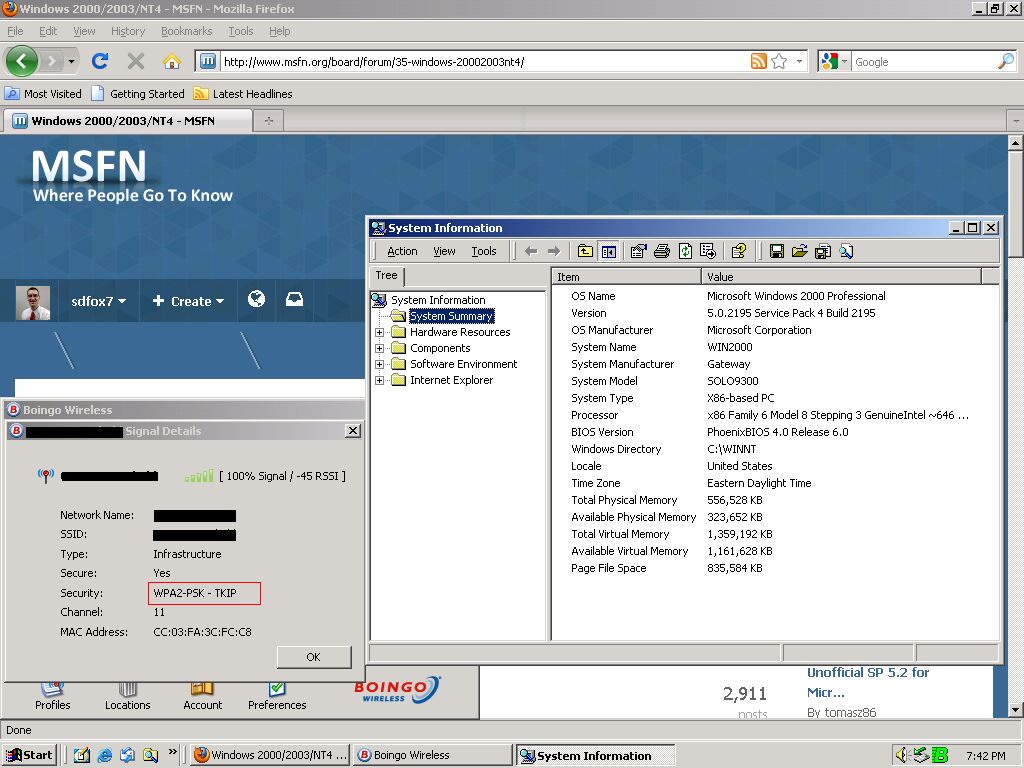The height and width of the screenshot is (768, 1024).
Task: Click inside the browser address bar
Action: click(x=450, y=60)
